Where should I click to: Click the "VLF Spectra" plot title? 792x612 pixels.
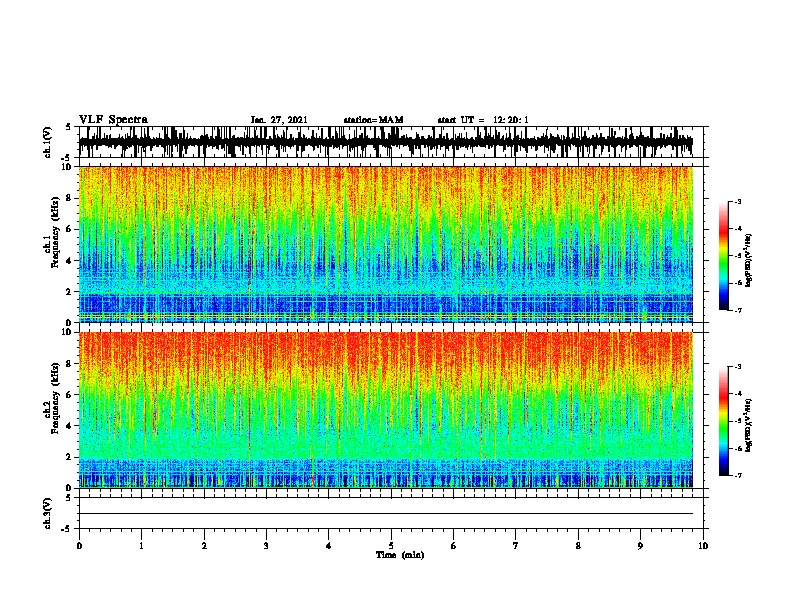click(113, 120)
